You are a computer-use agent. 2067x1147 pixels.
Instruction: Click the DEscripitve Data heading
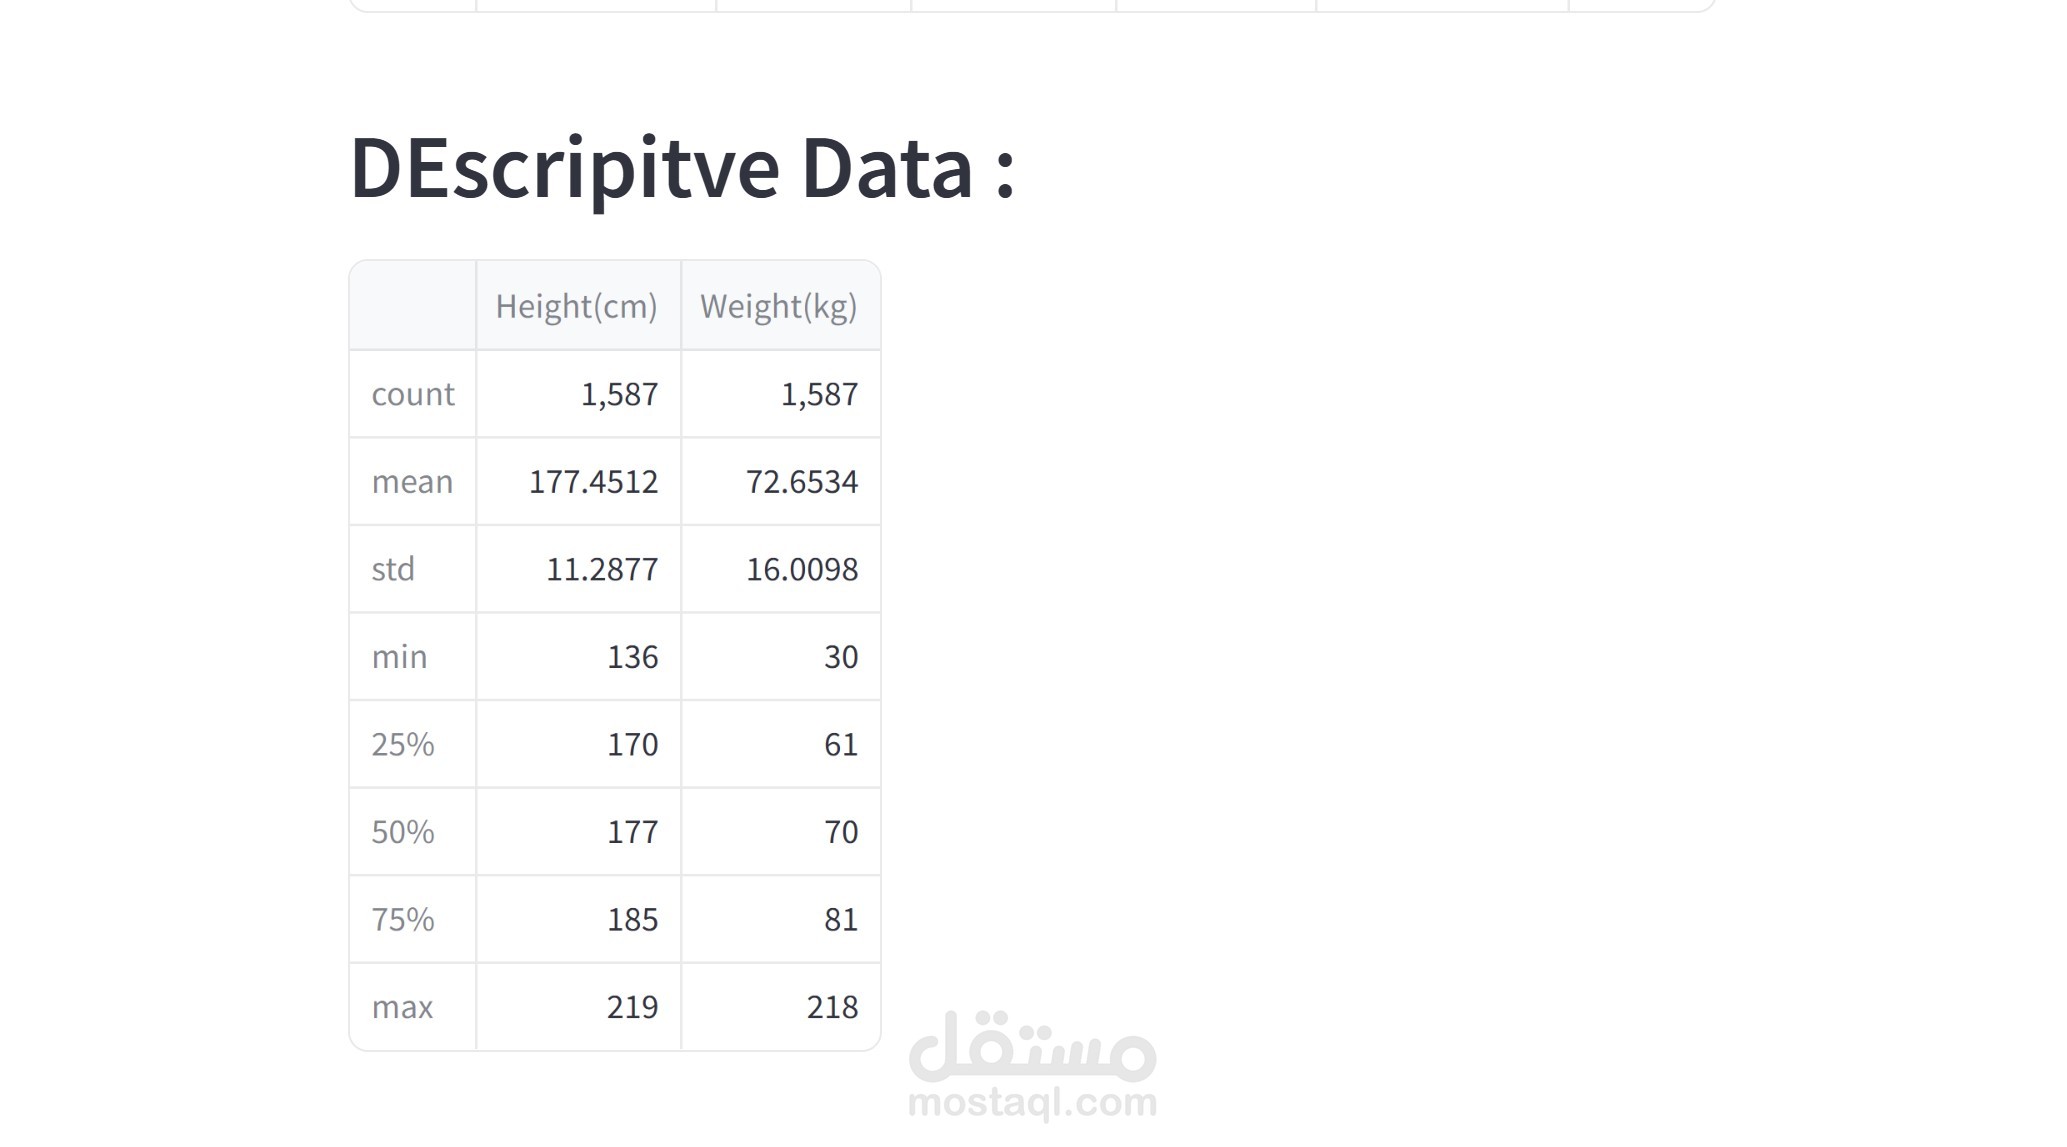(x=683, y=168)
